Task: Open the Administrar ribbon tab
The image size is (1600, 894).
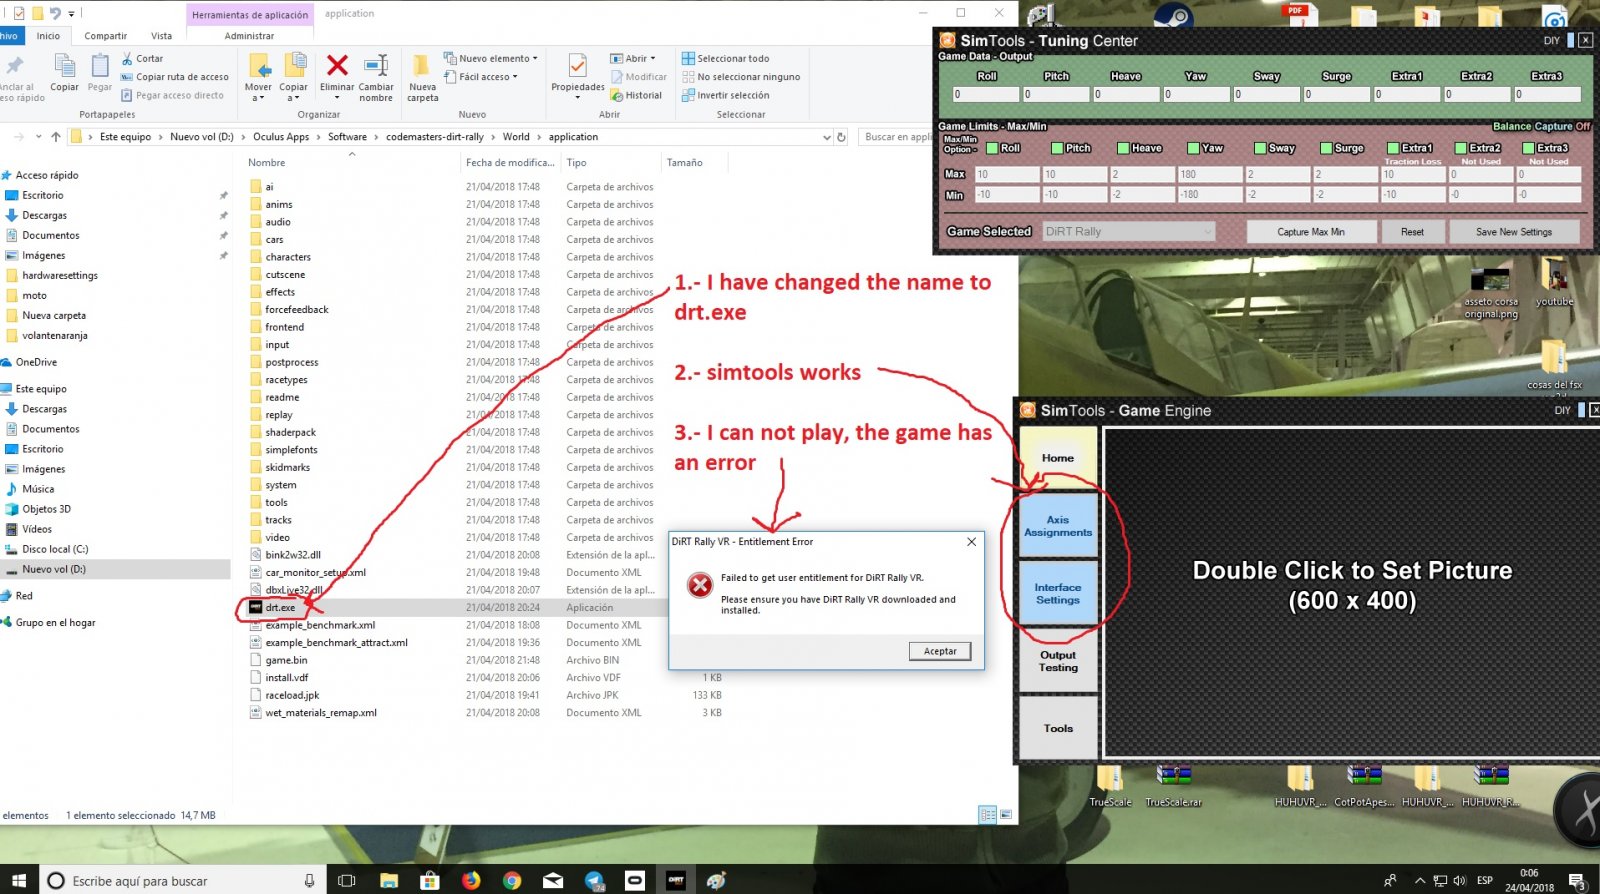Action: (x=249, y=36)
